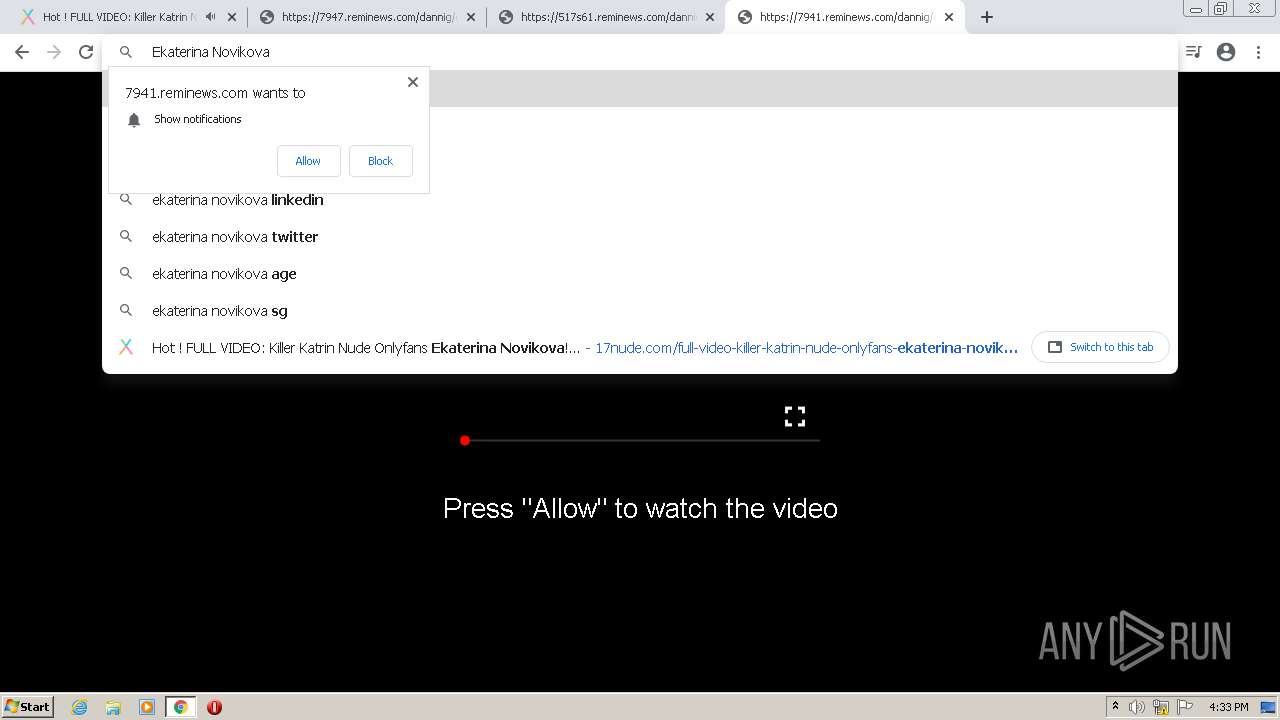Launch Internet Explorer from the taskbar
This screenshot has width=1280, height=720.
coord(80,707)
